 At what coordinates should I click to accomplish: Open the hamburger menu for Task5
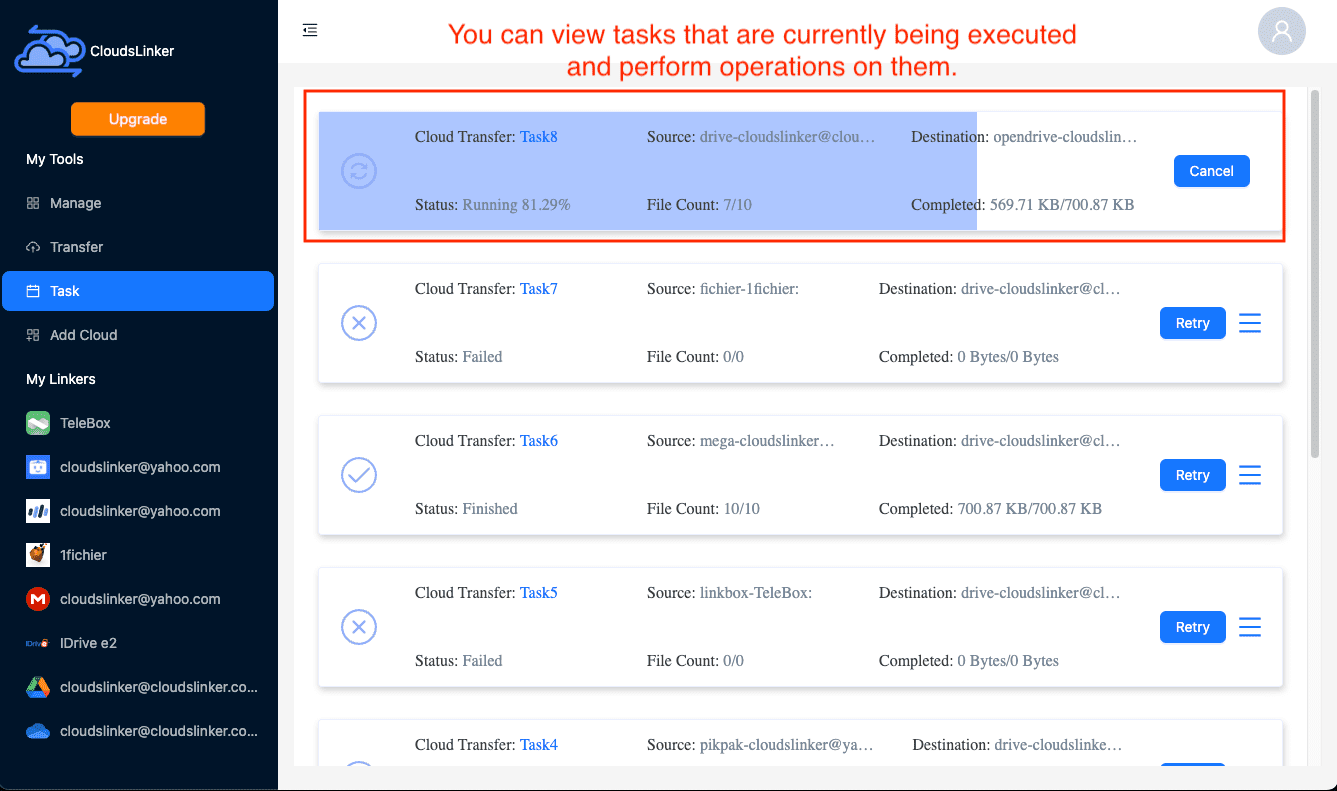[x=1250, y=627]
